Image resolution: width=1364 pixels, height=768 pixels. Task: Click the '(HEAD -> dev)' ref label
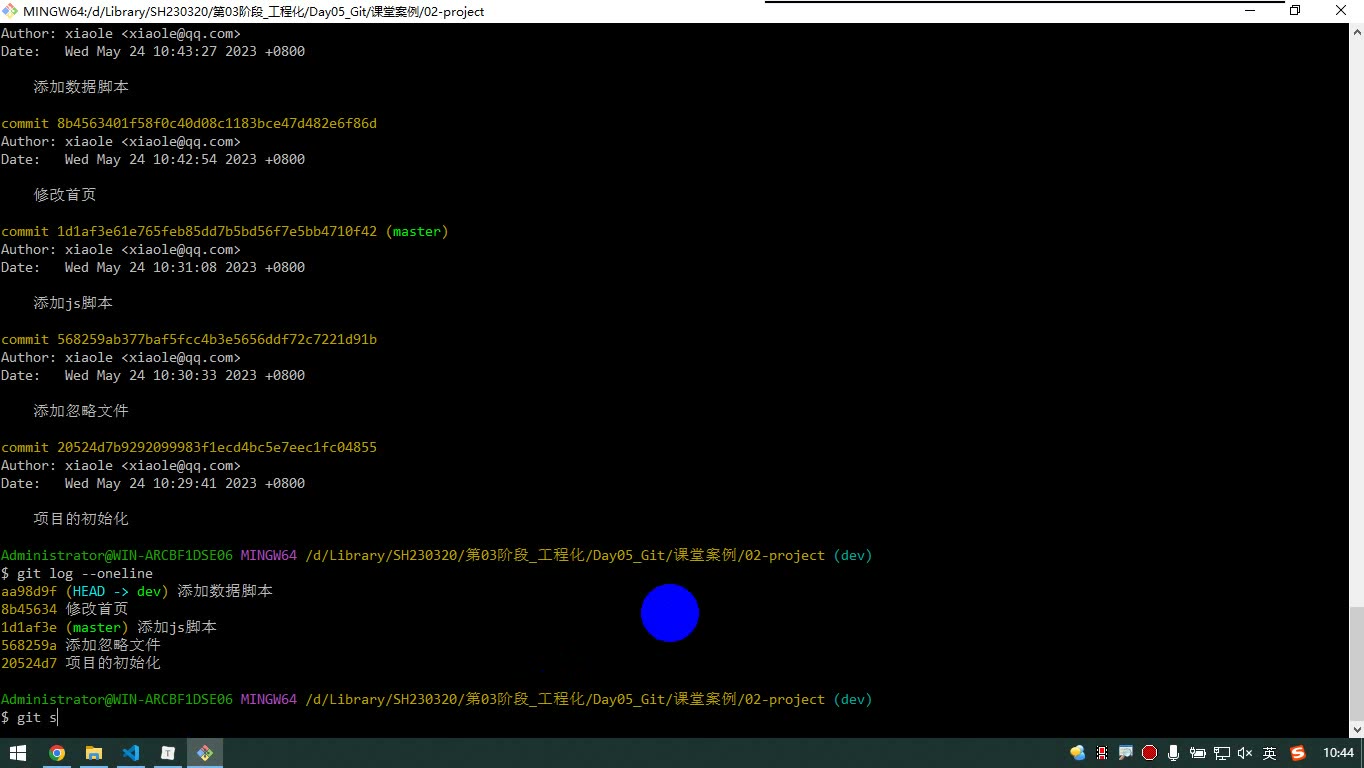[117, 591]
